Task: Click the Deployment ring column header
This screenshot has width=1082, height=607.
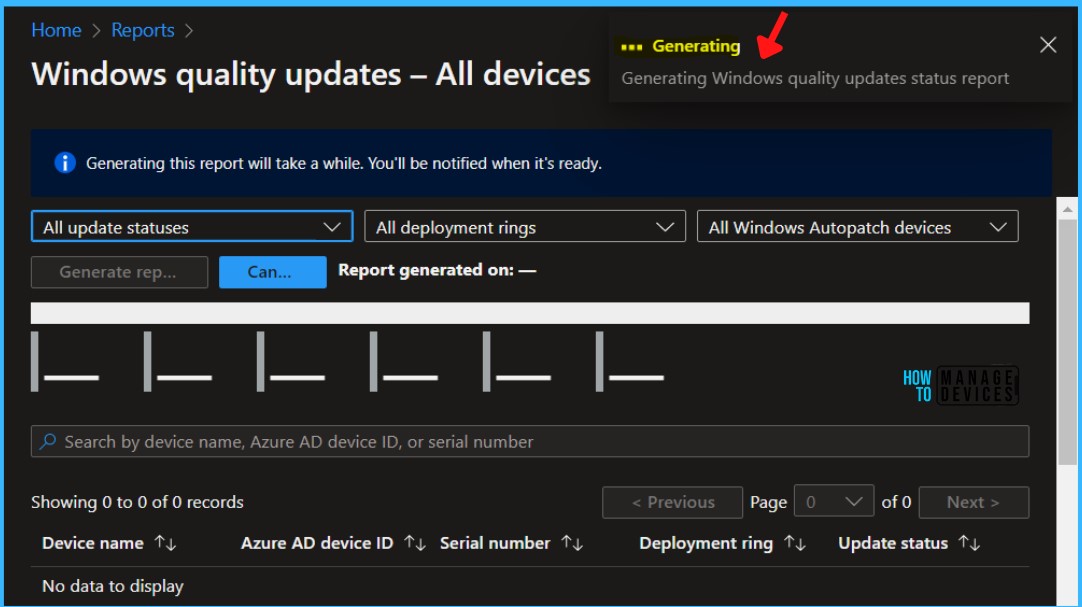Action: [x=706, y=544]
